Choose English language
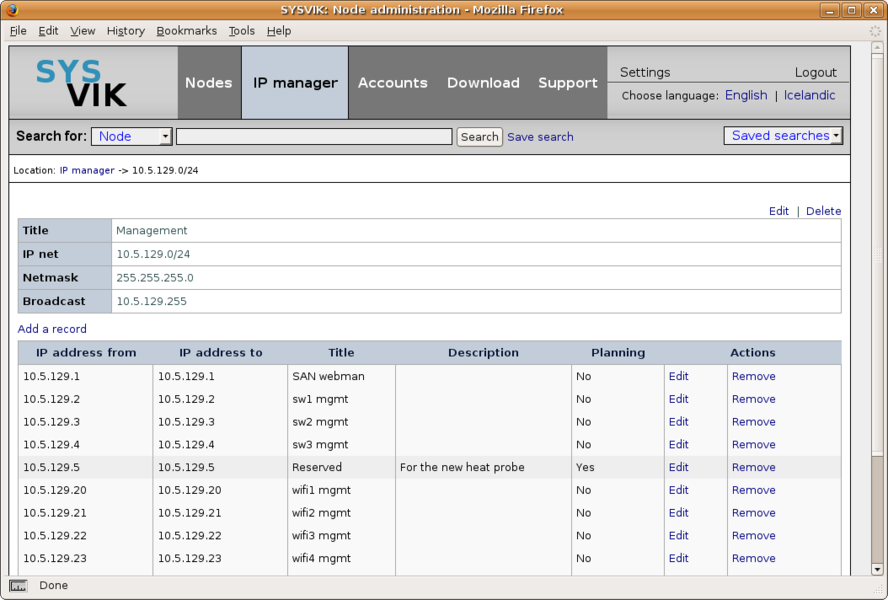Image resolution: width=888 pixels, height=600 pixels. 746,95
